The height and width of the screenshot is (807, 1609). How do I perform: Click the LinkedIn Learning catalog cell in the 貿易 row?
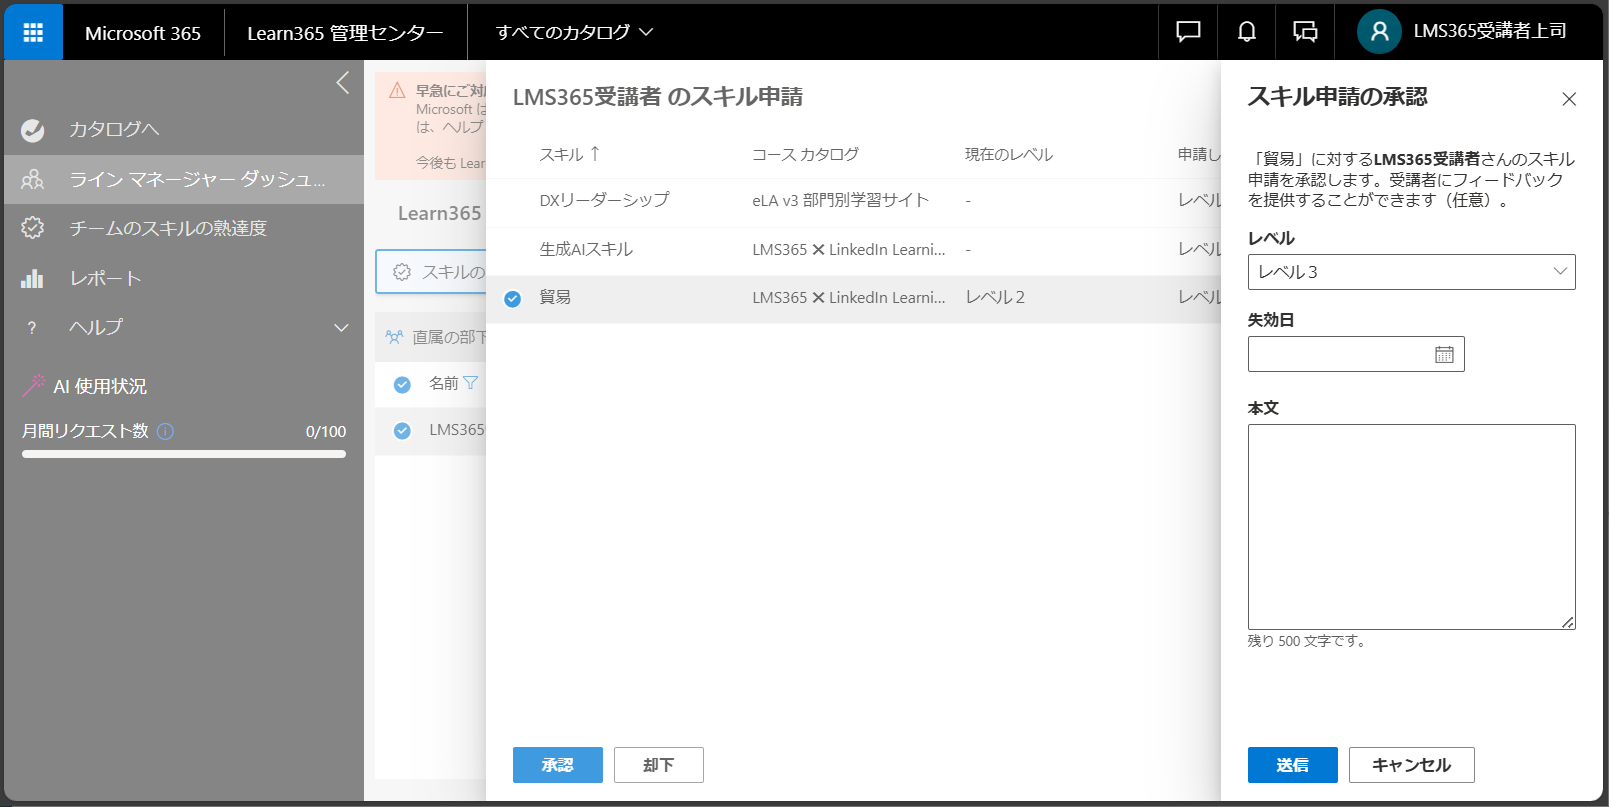click(849, 298)
